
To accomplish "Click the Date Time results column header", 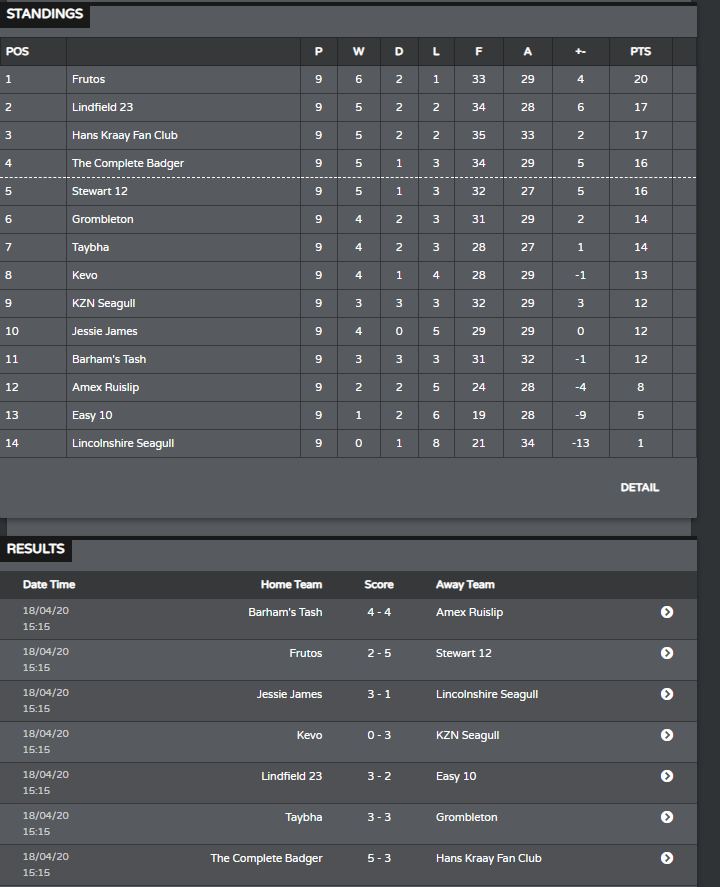I will pyautogui.click(x=49, y=585).
